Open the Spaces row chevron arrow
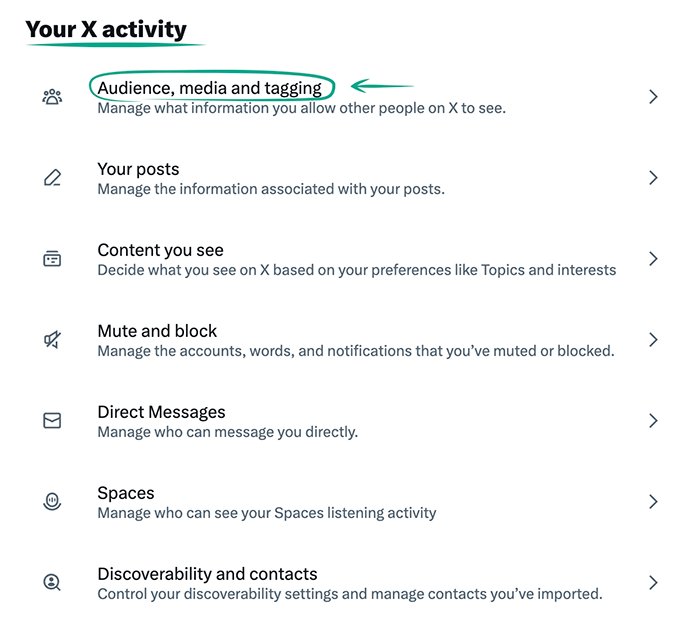The height and width of the screenshot is (640, 700). pyautogui.click(x=653, y=502)
